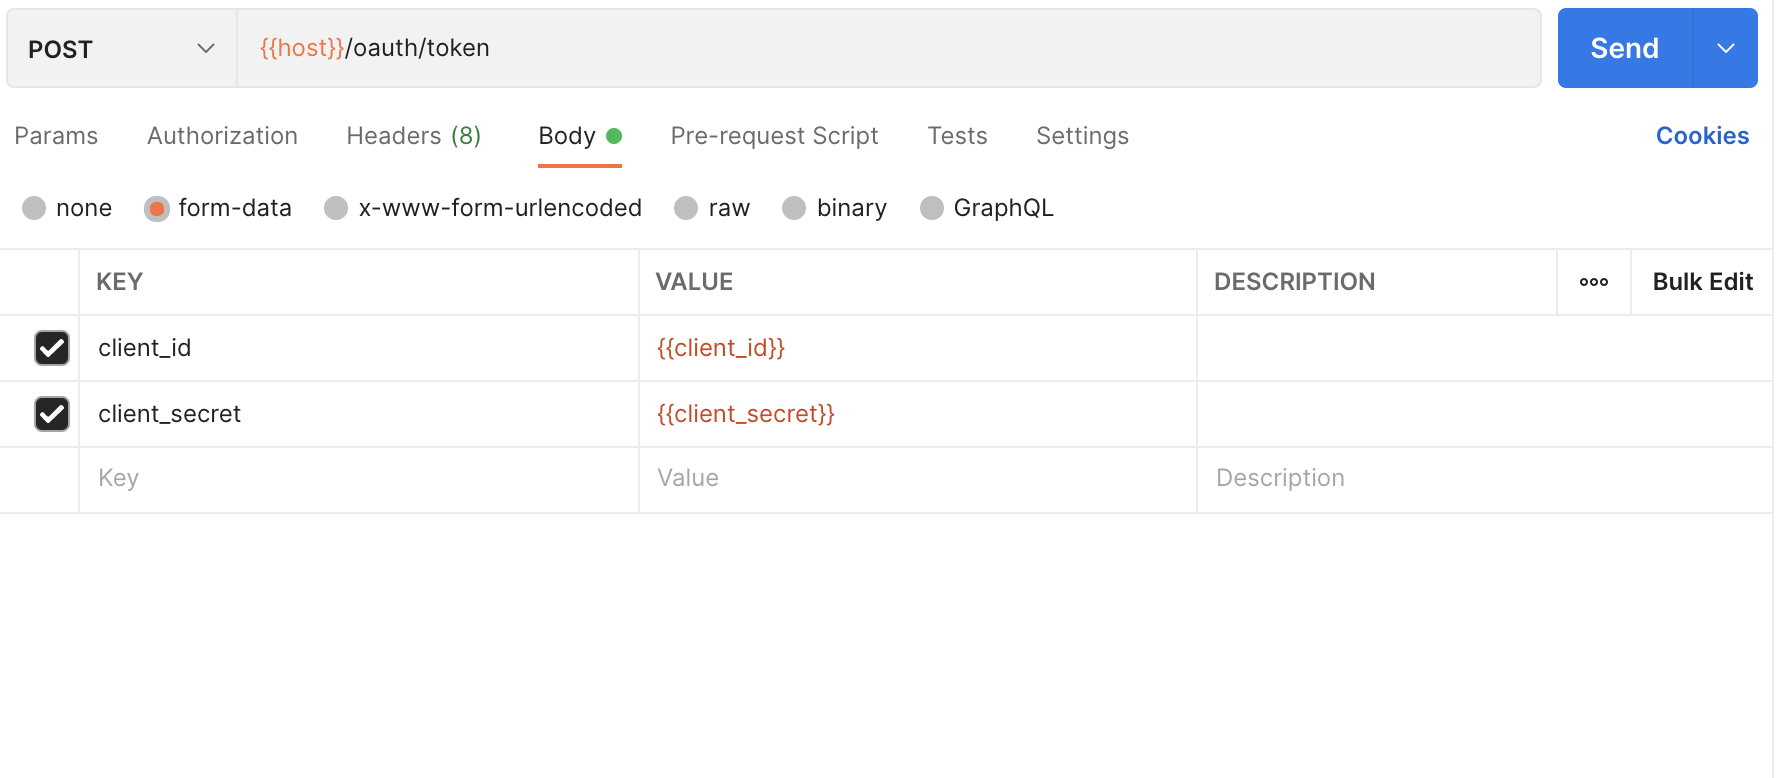Choose the raw body option
This screenshot has height=778, width=1786.
(x=686, y=208)
